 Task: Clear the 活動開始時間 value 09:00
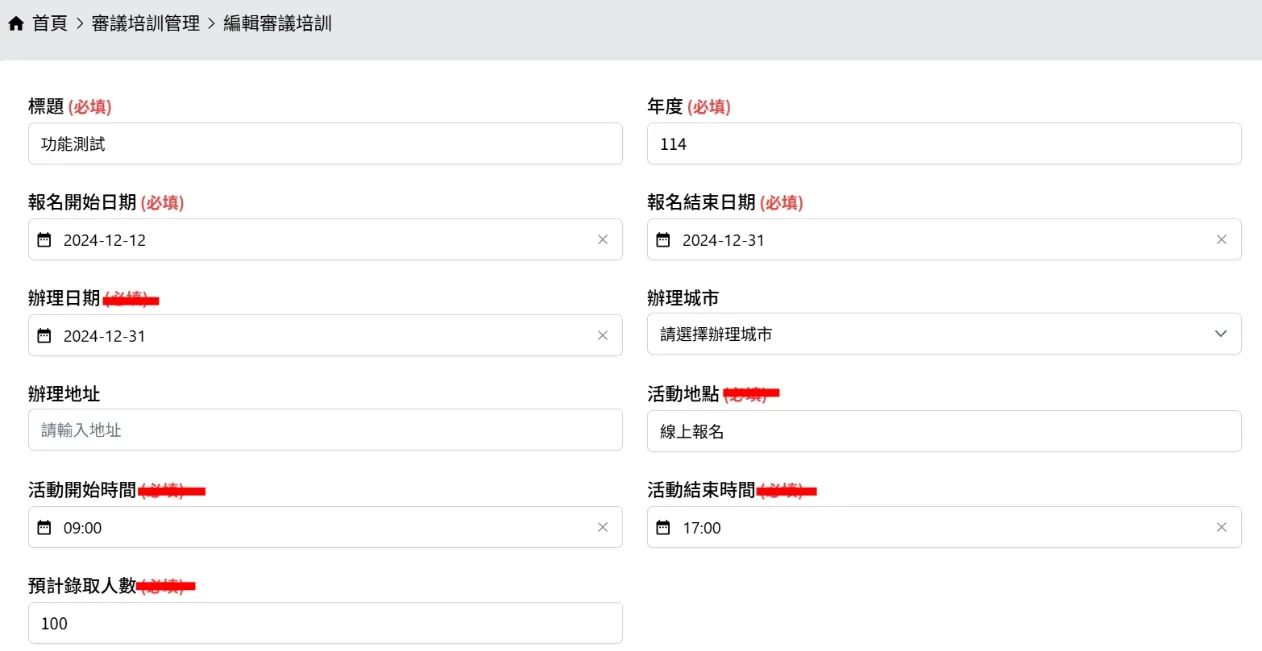pyautogui.click(x=602, y=528)
